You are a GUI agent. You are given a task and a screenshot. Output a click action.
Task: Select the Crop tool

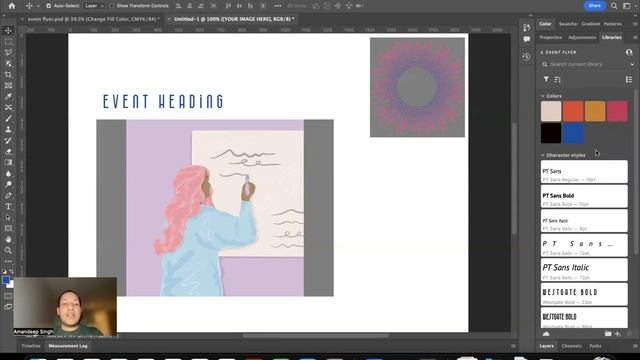tap(8, 75)
